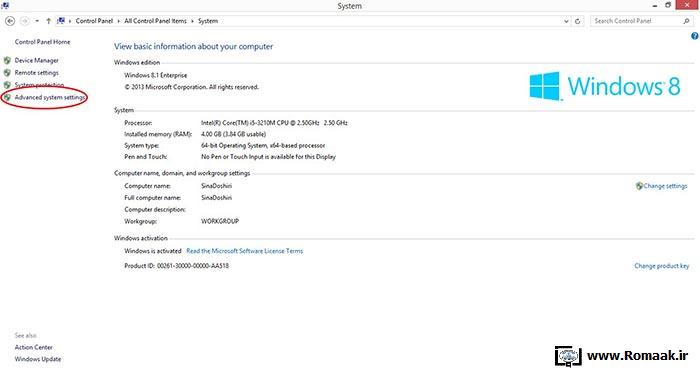Open Device Manager
The height and width of the screenshot is (373, 700).
[x=37, y=60]
